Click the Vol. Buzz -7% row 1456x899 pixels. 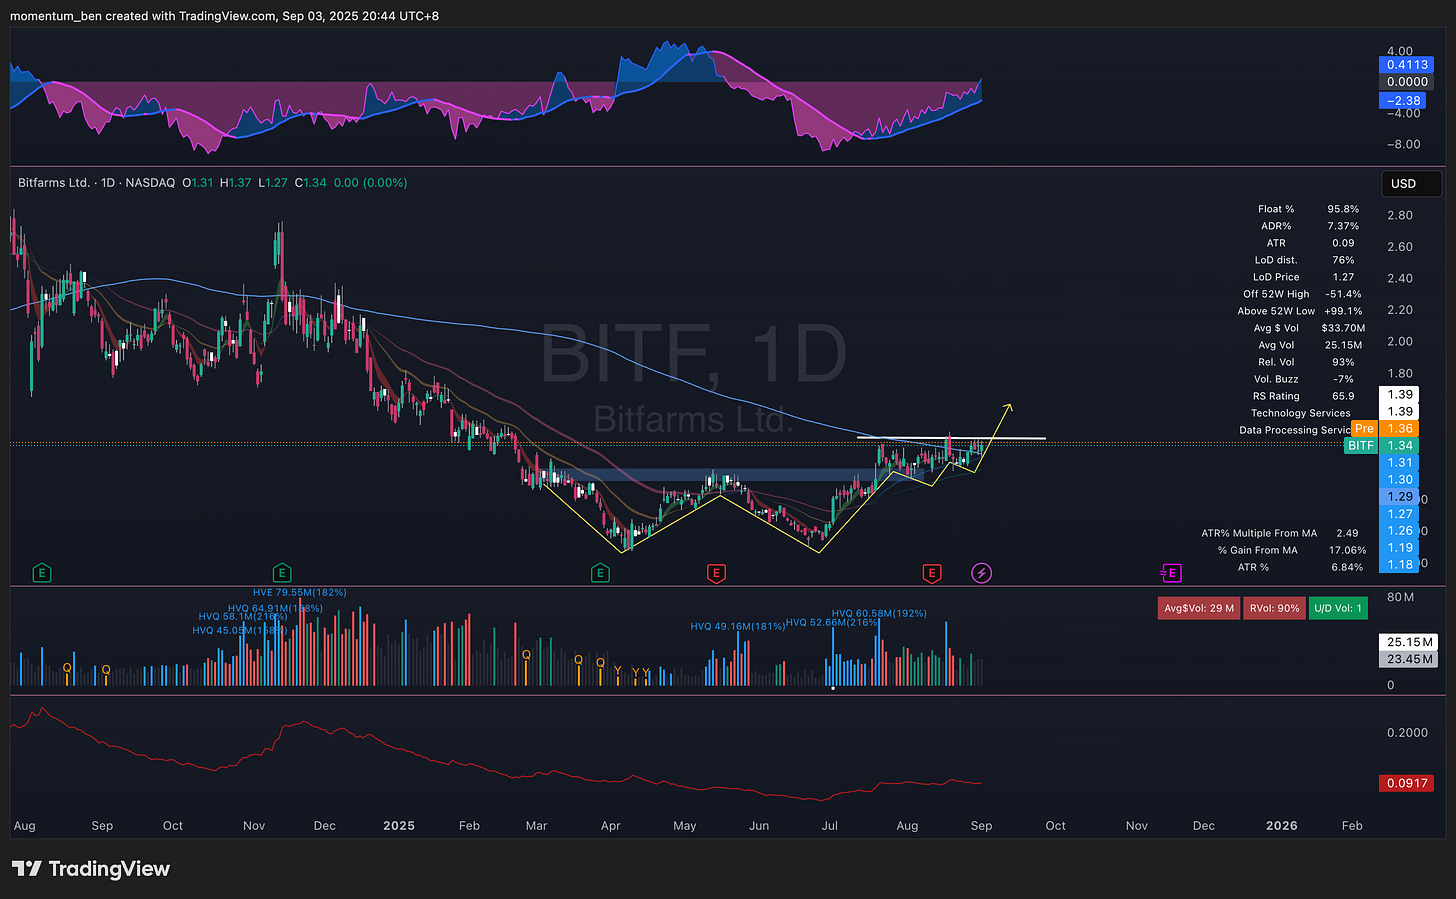1303,379
